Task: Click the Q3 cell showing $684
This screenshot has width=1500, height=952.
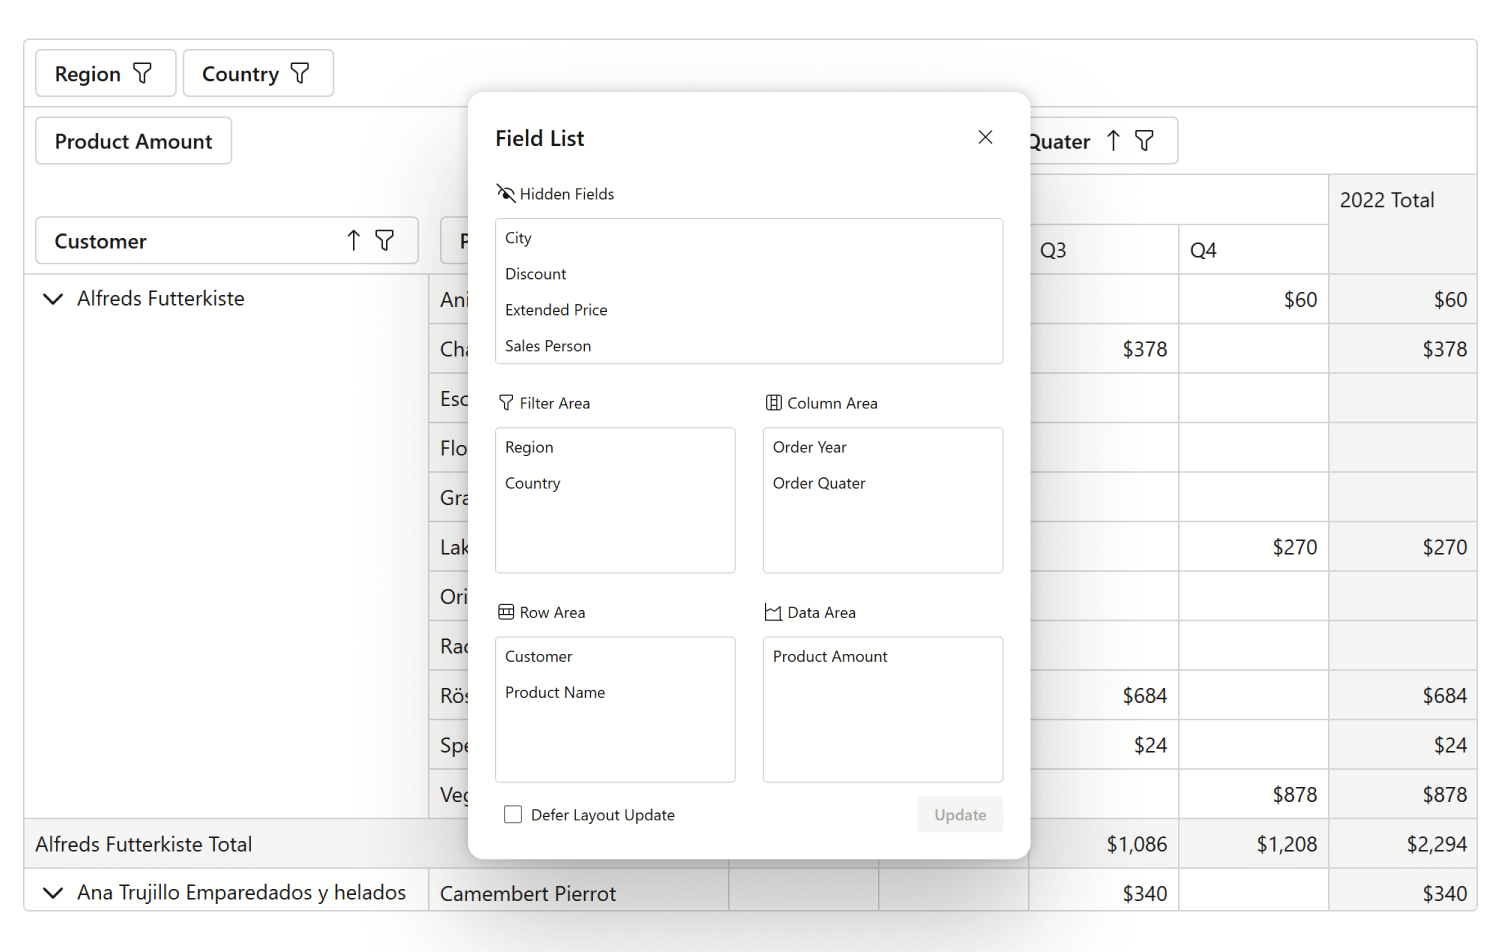Action: click(1104, 695)
